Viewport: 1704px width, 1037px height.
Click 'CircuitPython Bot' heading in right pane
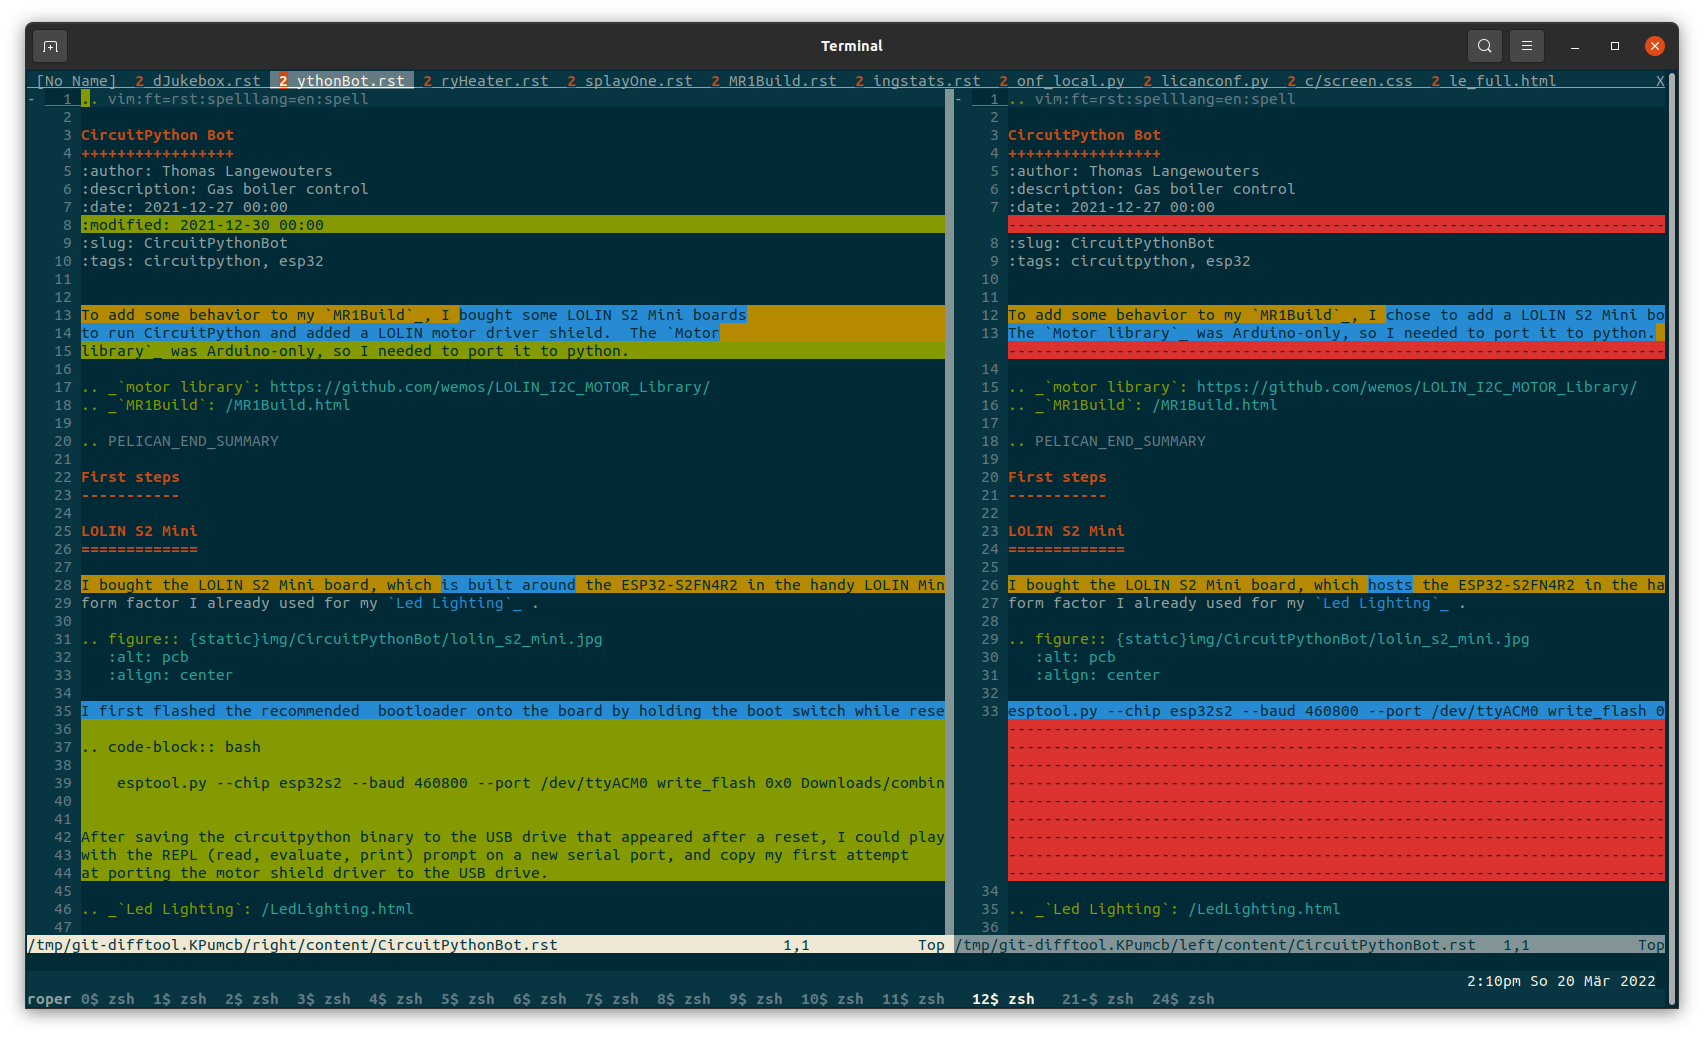[x=1084, y=135]
